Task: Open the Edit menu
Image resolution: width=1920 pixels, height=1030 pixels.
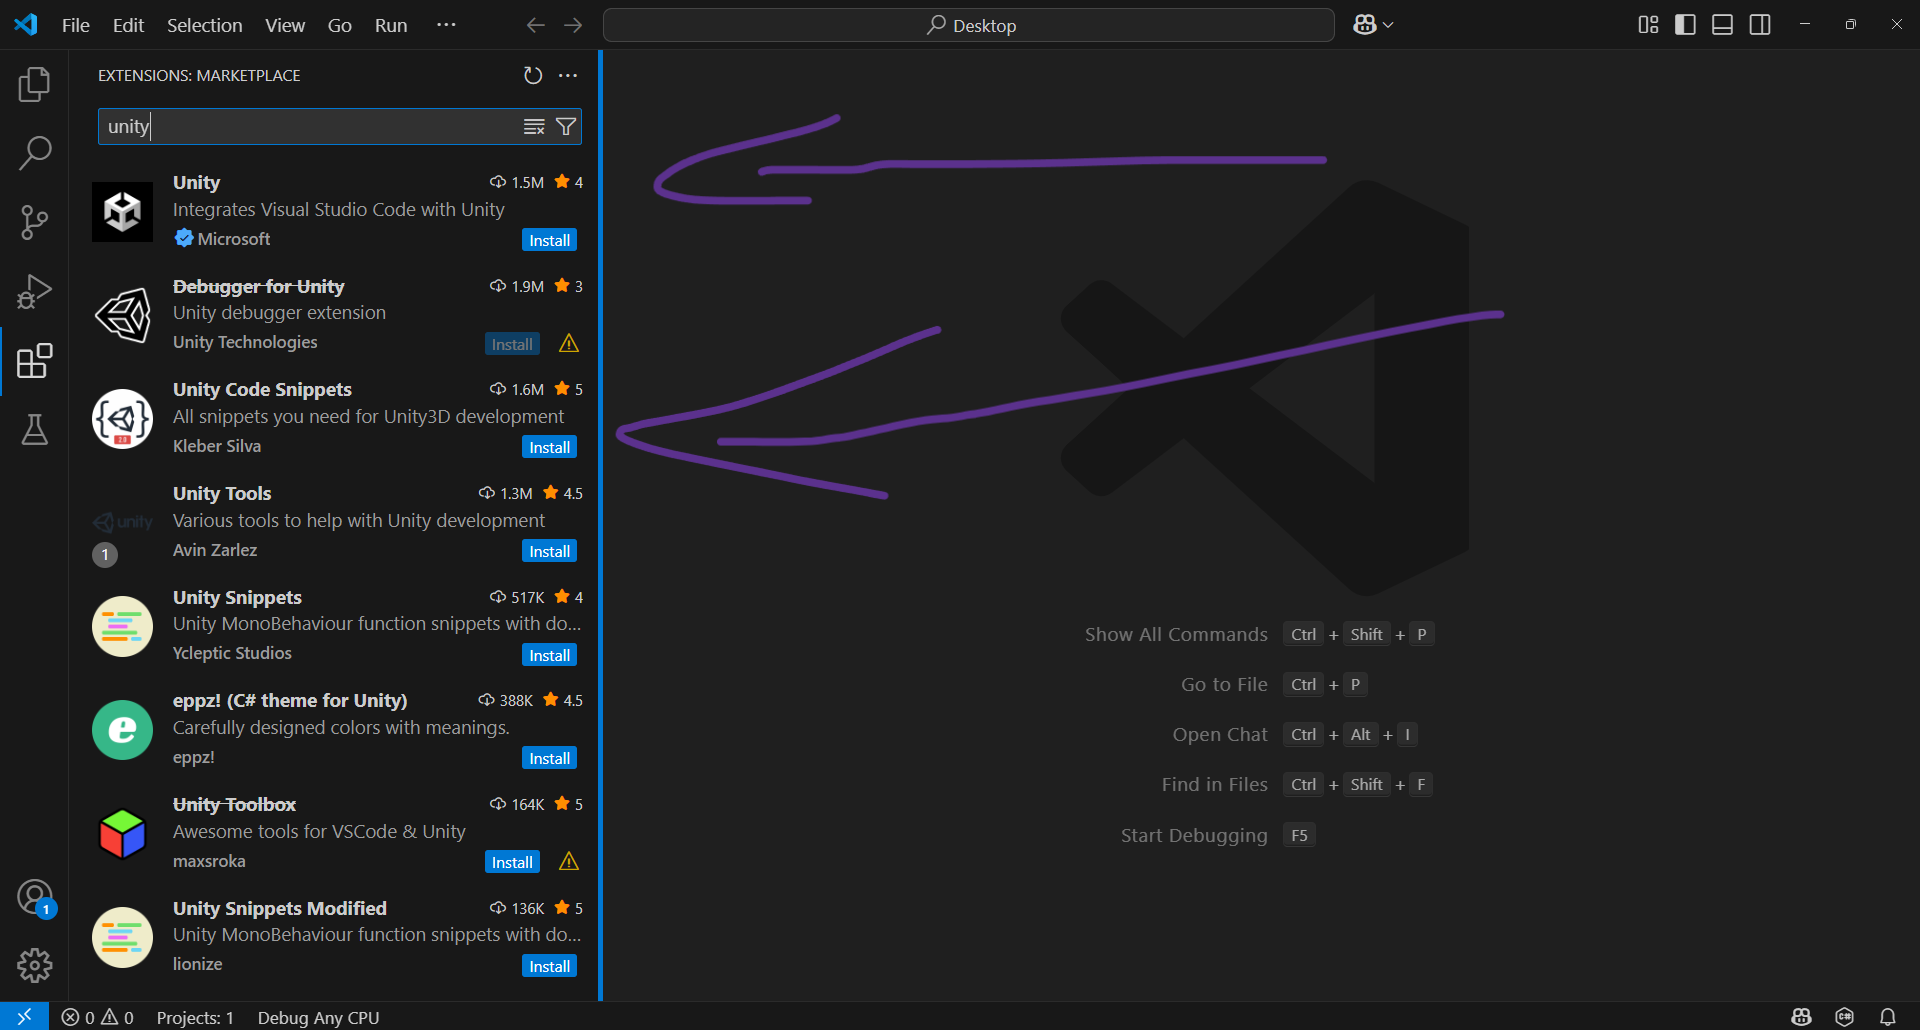Action: coord(128,25)
